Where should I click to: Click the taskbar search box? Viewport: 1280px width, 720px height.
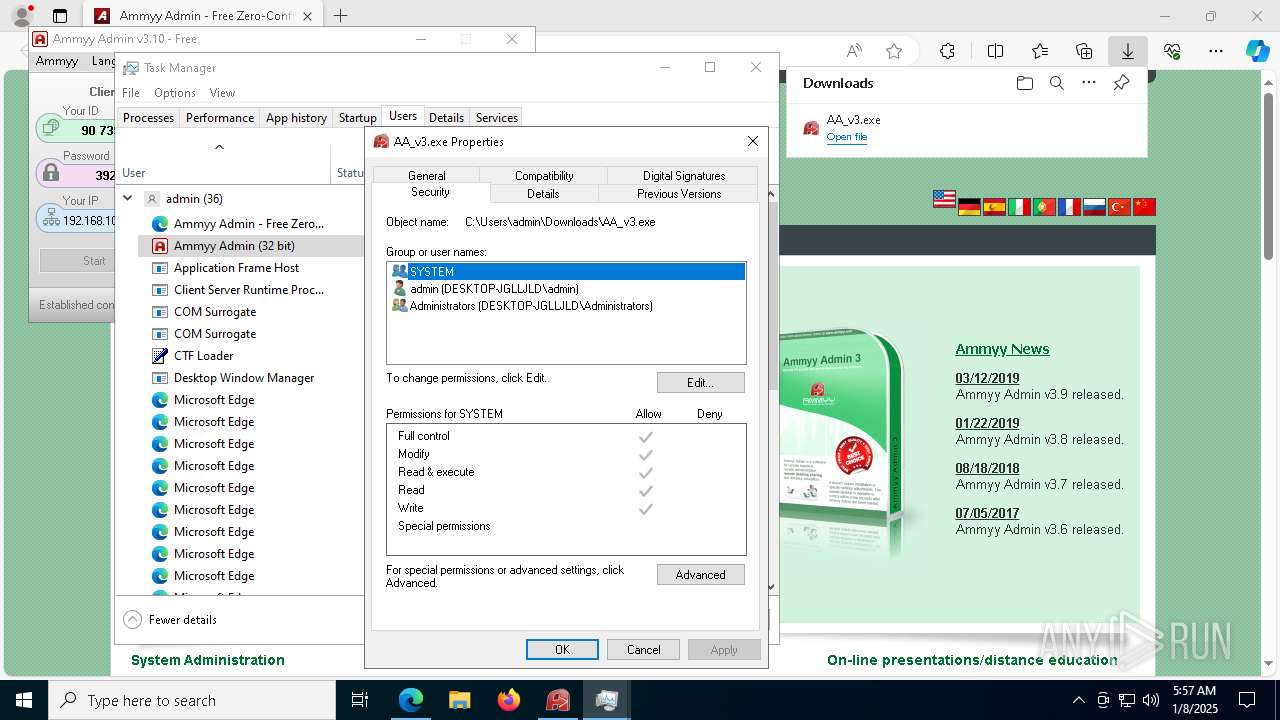[192, 700]
